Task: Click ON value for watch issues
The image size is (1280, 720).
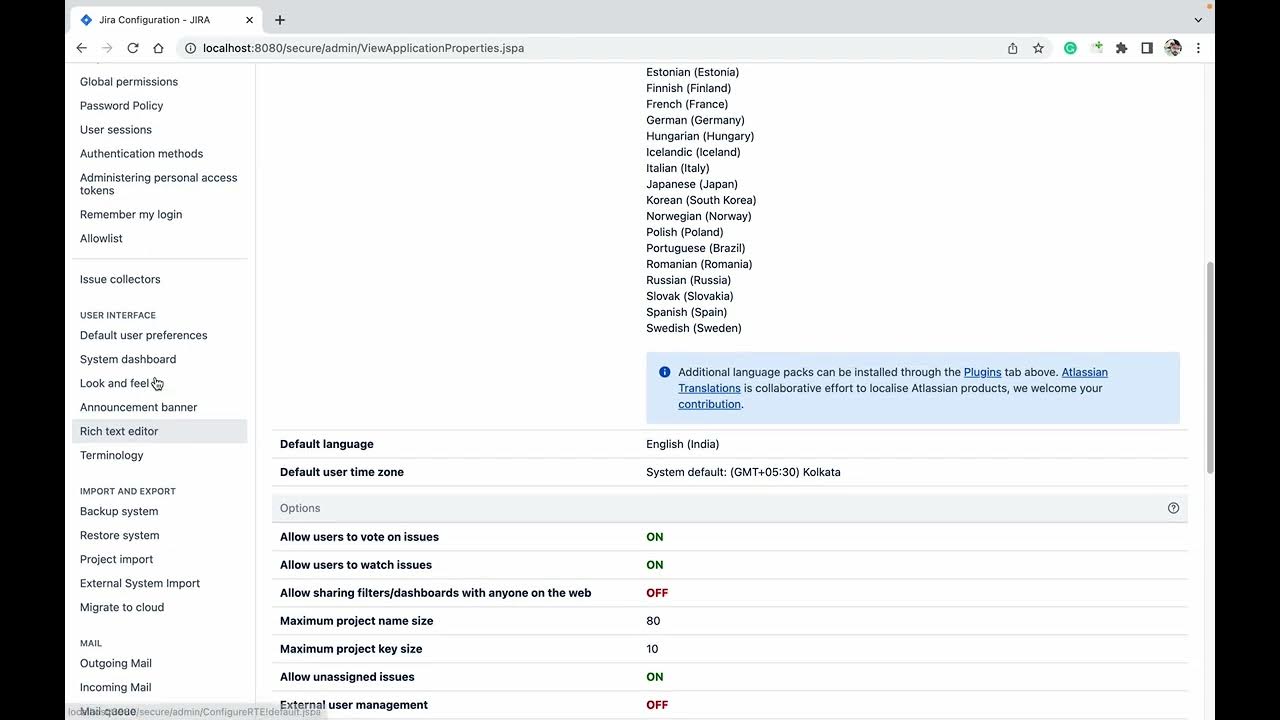Action: [655, 565]
